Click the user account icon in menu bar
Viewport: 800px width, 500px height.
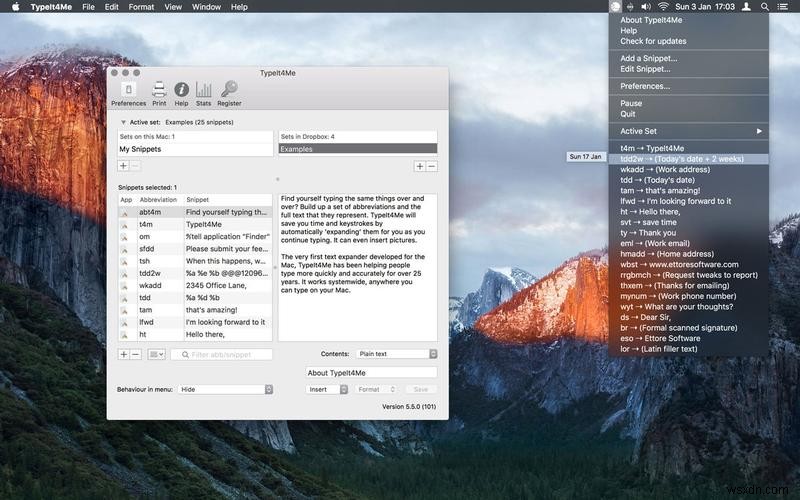[746, 7]
